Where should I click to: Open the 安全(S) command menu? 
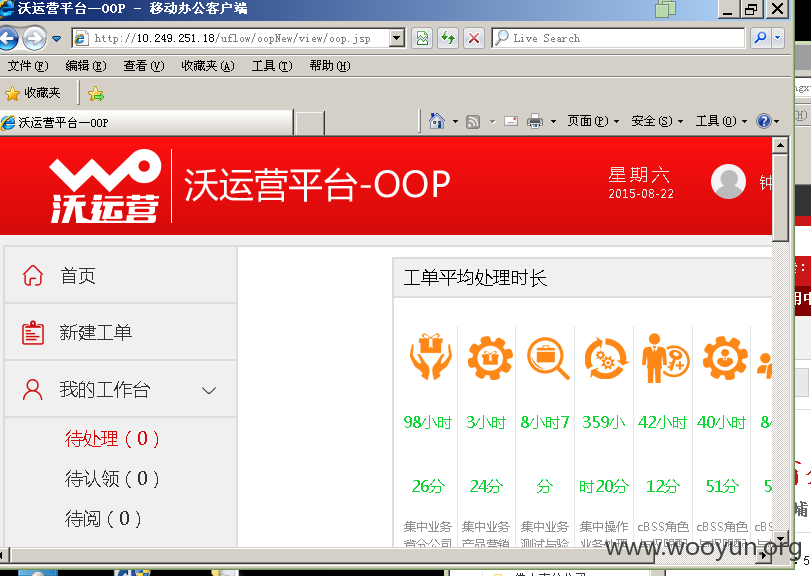(657, 121)
